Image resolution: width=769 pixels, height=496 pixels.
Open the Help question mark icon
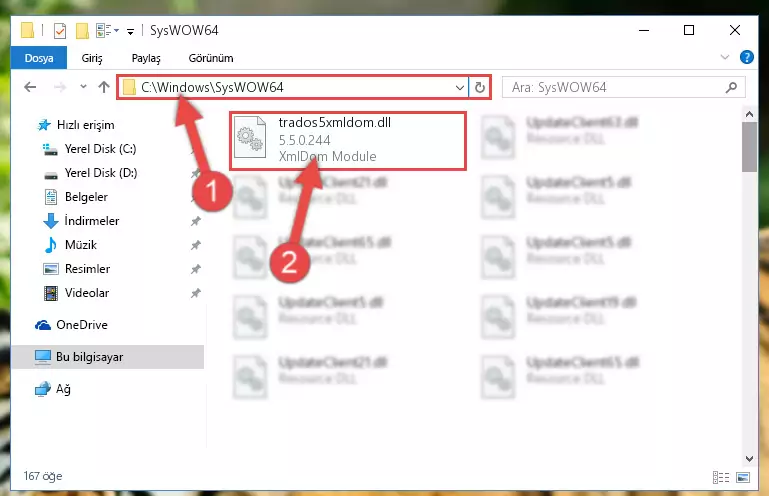pyautogui.click(x=746, y=57)
